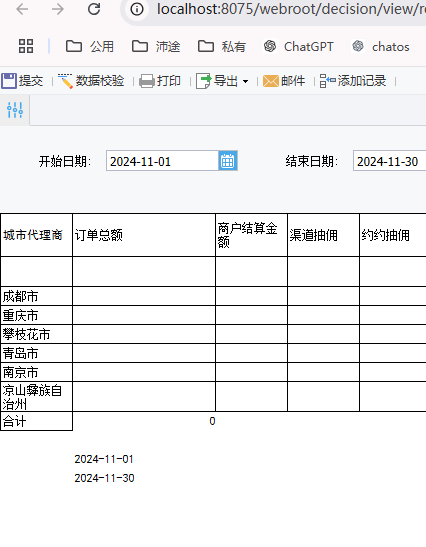Viewport: 426px width, 547px height.
Task: Go back to previous browser page
Action: 22,9
